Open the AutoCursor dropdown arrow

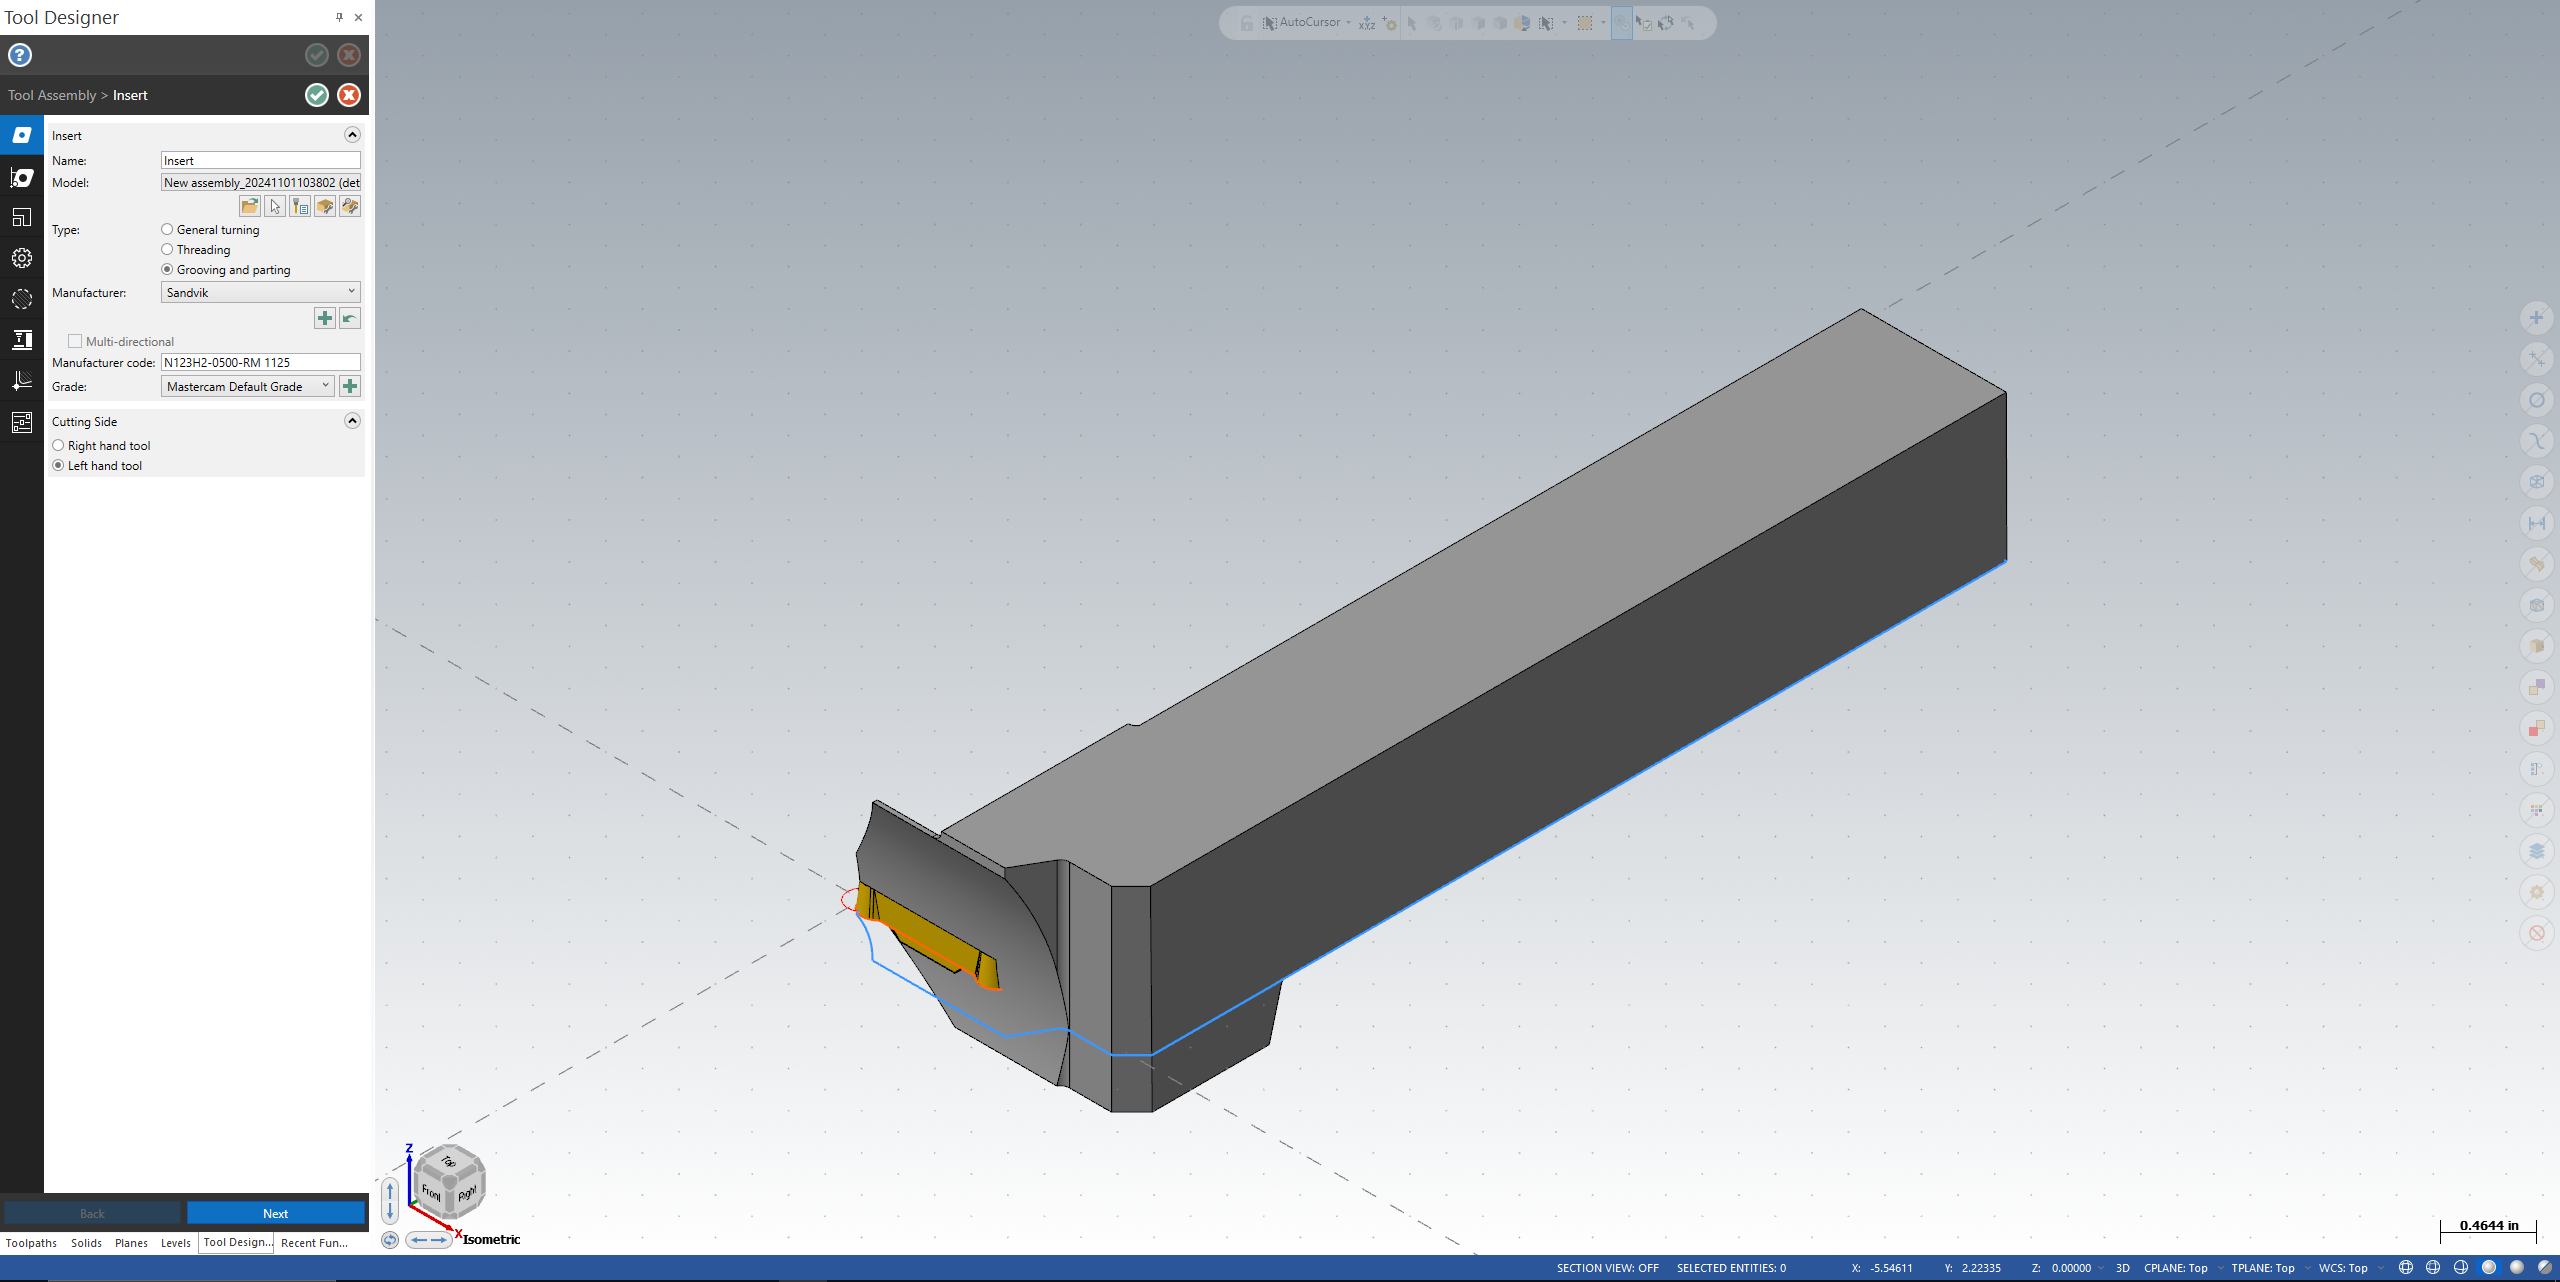(1348, 23)
